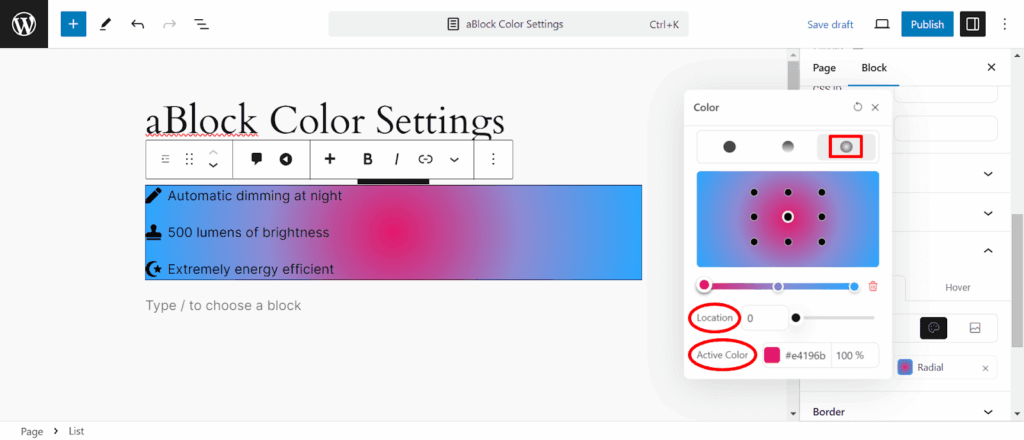The image size is (1024, 440).
Task: Open the preview device icon
Action: pyautogui.click(x=882, y=24)
